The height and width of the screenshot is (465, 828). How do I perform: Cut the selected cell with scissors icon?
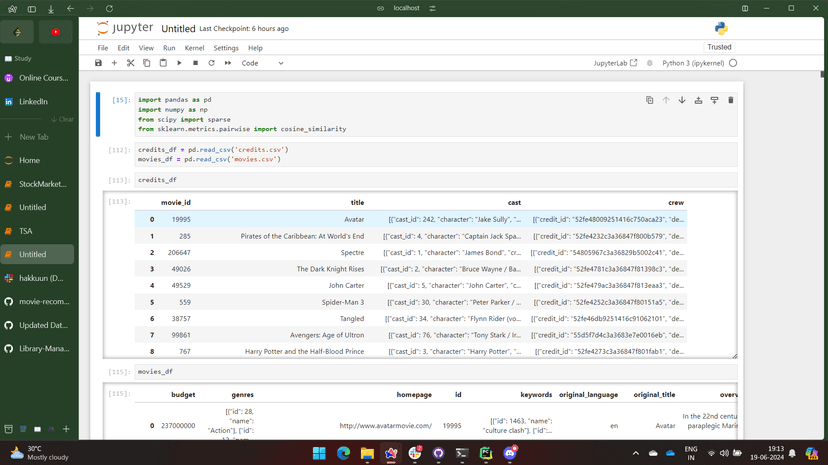[130, 63]
